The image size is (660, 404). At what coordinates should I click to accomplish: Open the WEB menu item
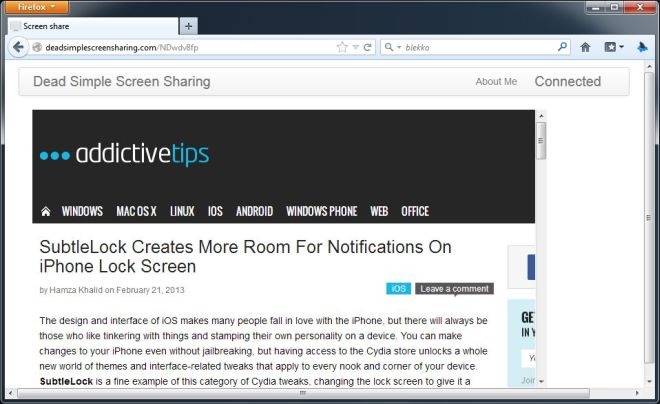click(x=379, y=211)
